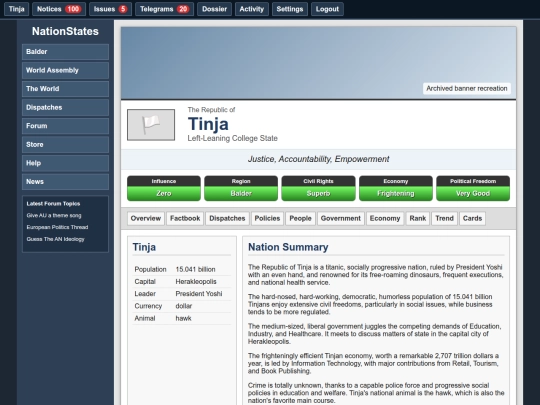The height and width of the screenshot is (405, 540).
Task: Click the Economy Frightening indicator
Action: (x=396, y=188)
